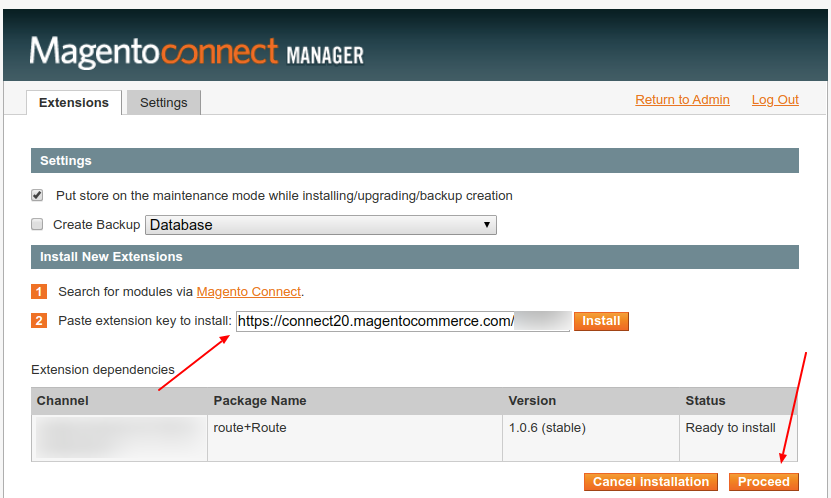Image resolution: width=831 pixels, height=498 pixels.
Task: Expand the Database backup type dropdown
Action: pos(321,225)
